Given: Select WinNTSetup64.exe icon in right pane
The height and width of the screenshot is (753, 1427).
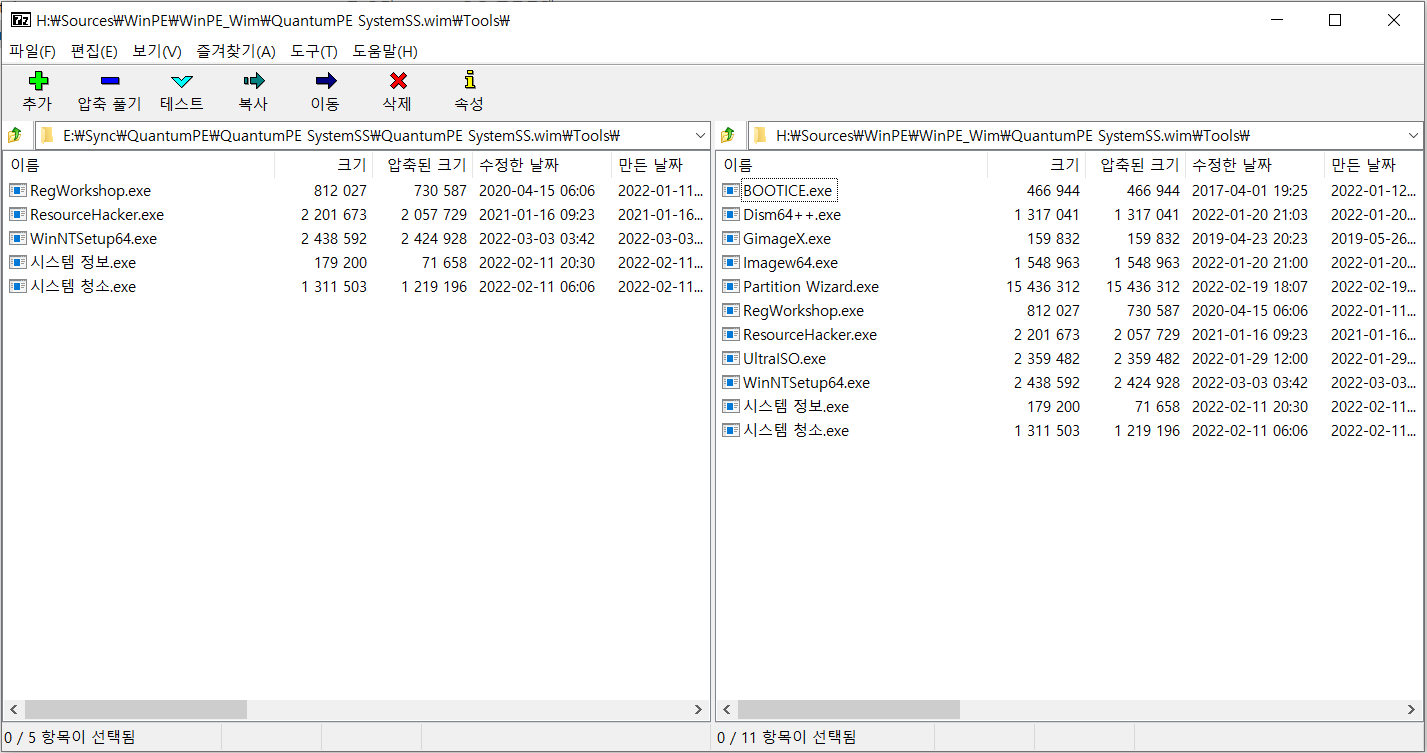Looking at the screenshot, I should point(731,382).
